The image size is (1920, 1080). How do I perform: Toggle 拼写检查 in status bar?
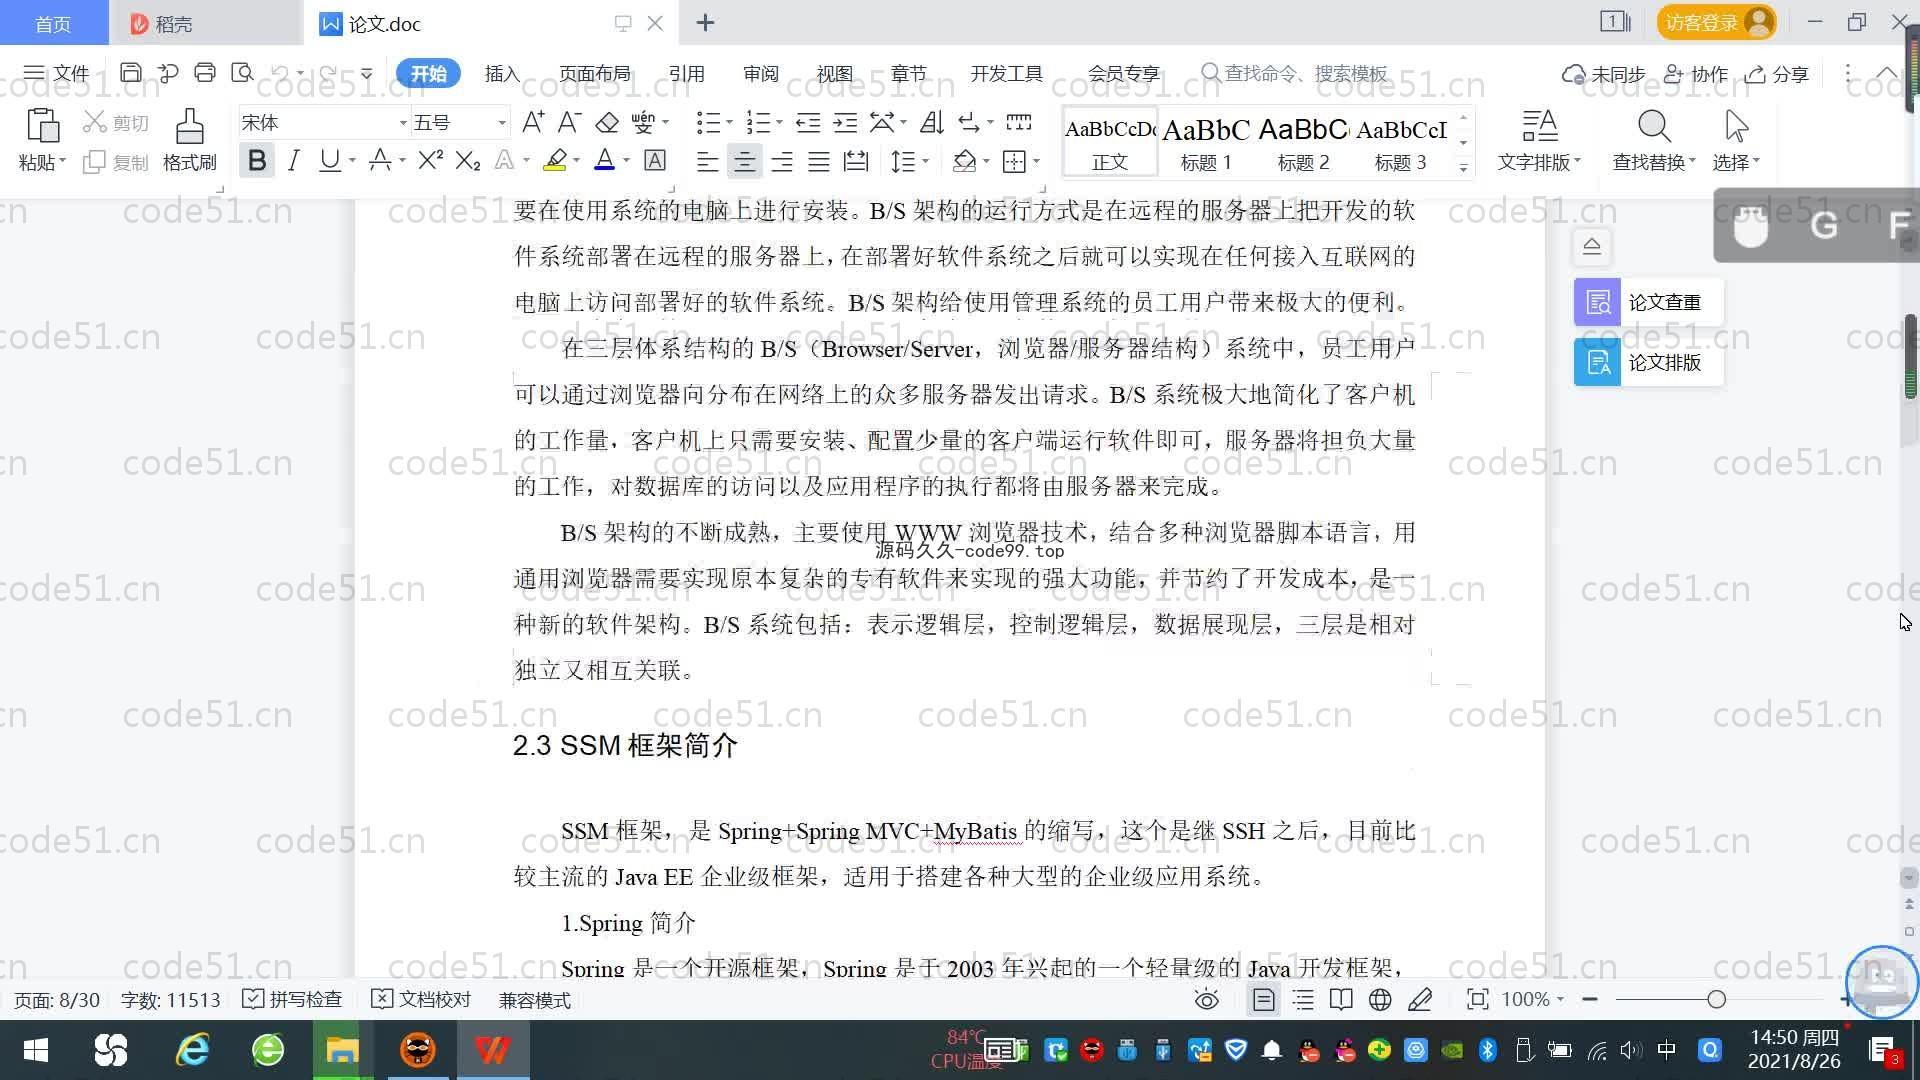pyautogui.click(x=293, y=999)
